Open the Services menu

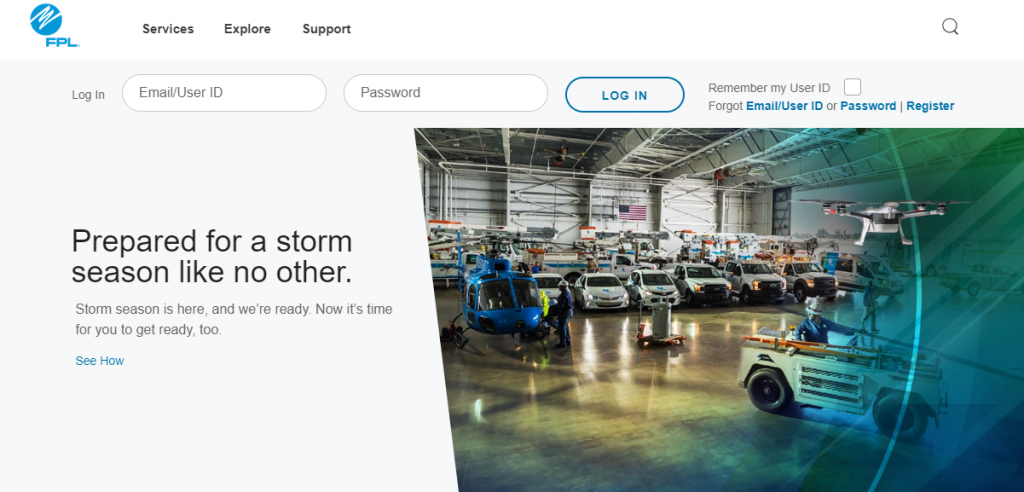pos(168,29)
